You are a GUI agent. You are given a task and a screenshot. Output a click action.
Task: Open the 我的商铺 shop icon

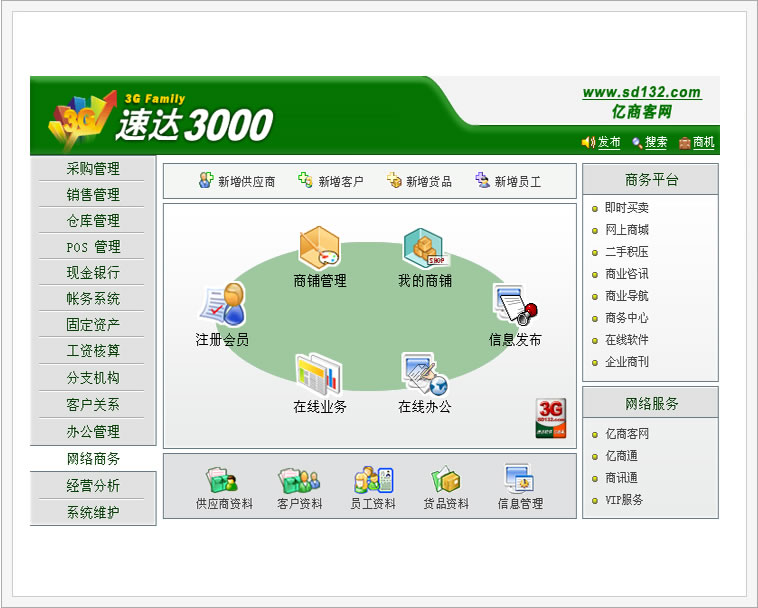click(x=425, y=248)
